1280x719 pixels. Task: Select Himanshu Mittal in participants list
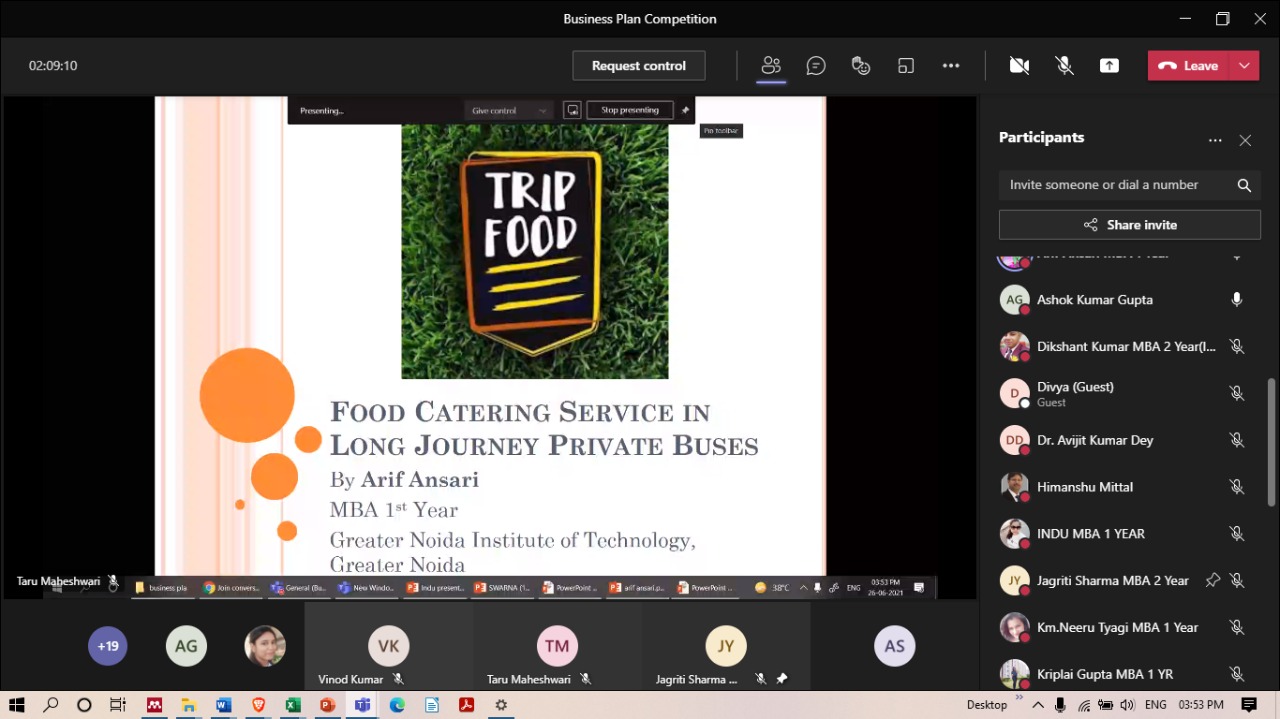coord(1085,487)
